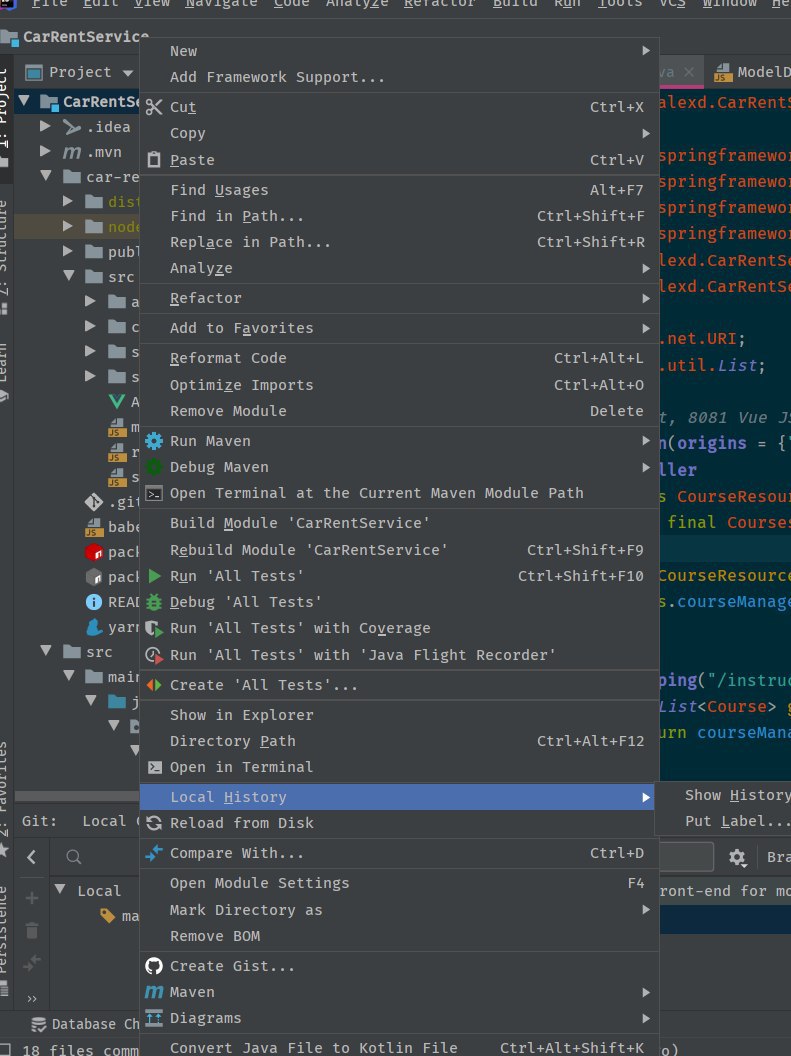This screenshot has width=791, height=1056.
Task: Choose Reformat Code menu entry
Action: (399, 358)
